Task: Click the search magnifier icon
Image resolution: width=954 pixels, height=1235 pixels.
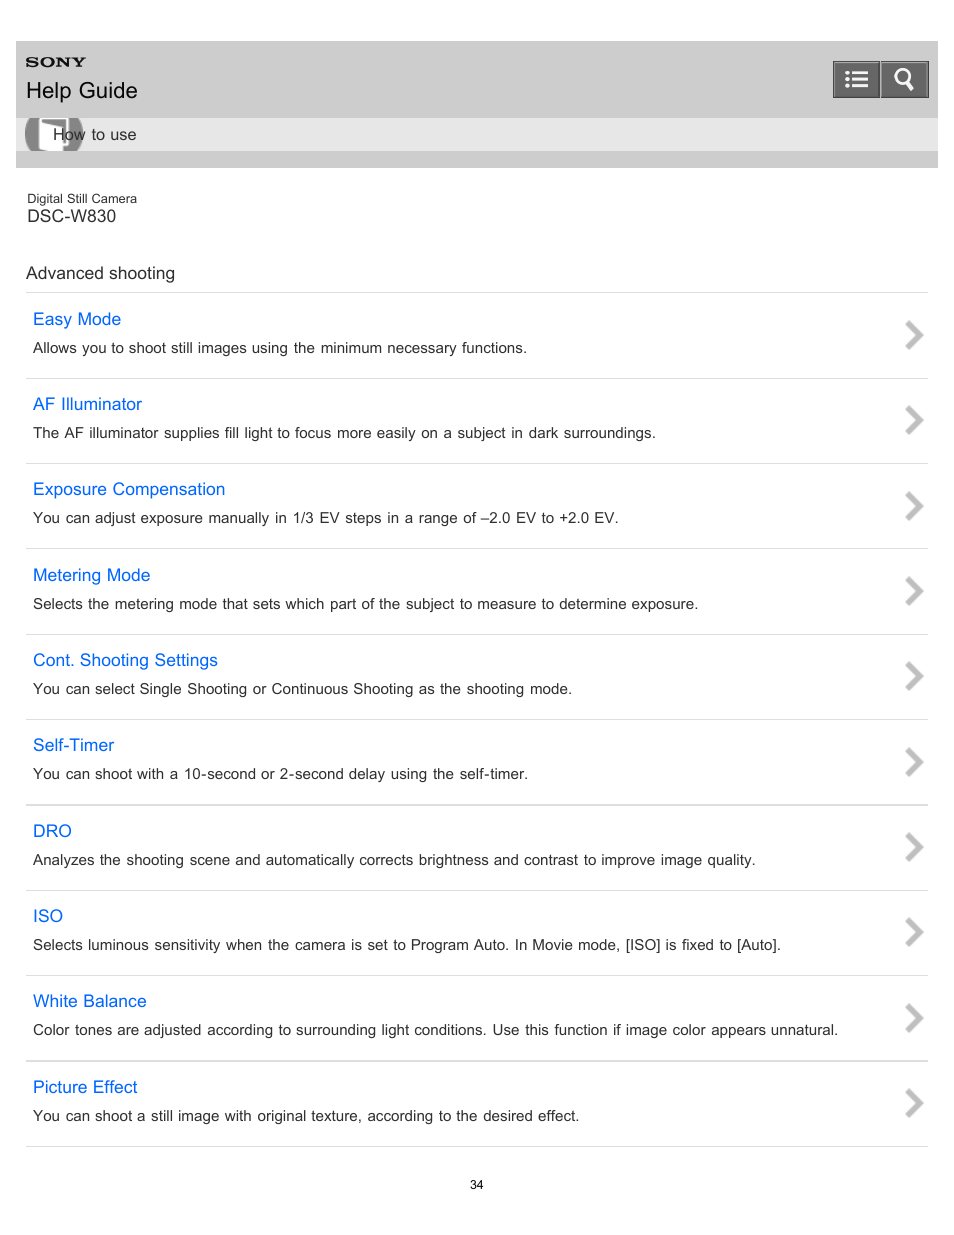Action: (x=904, y=79)
